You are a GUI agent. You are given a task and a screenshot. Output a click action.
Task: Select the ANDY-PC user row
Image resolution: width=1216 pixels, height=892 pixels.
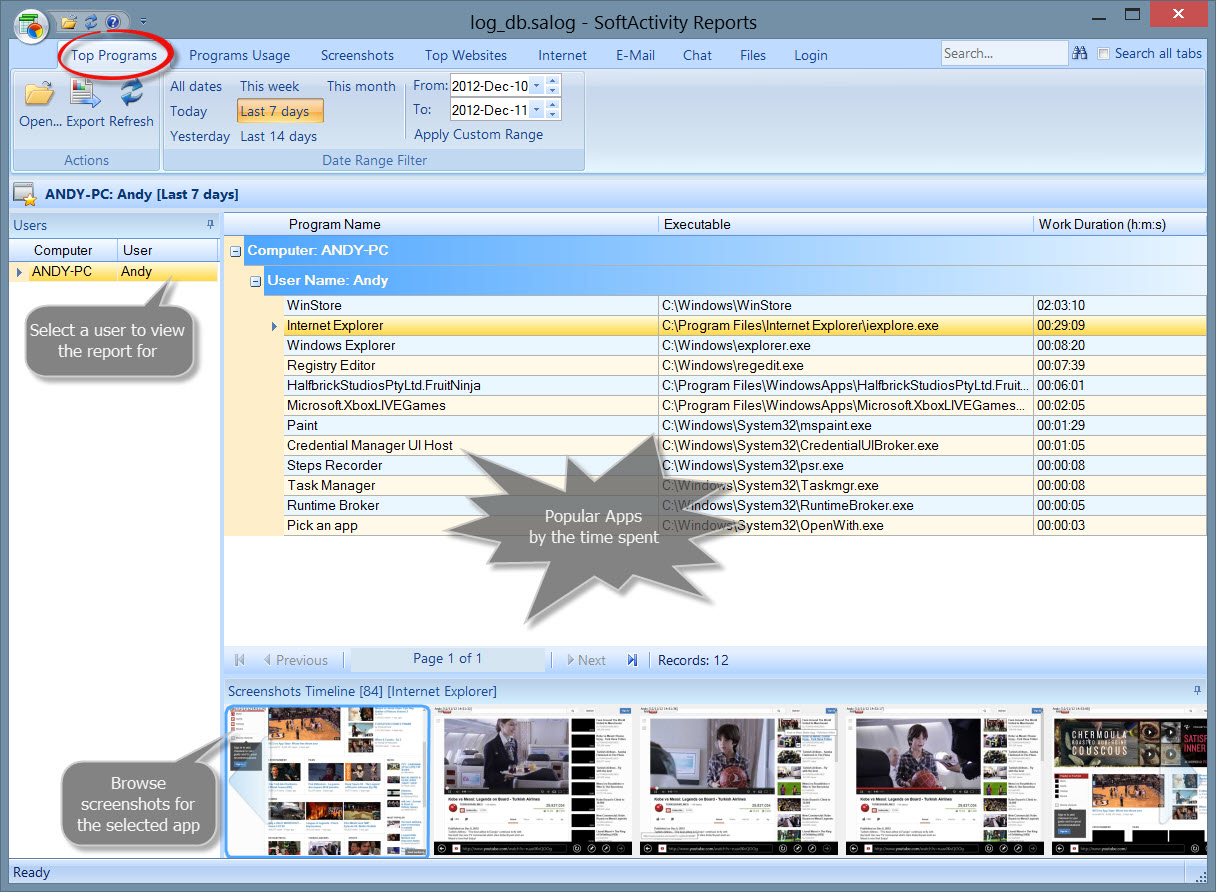point(114,271)
